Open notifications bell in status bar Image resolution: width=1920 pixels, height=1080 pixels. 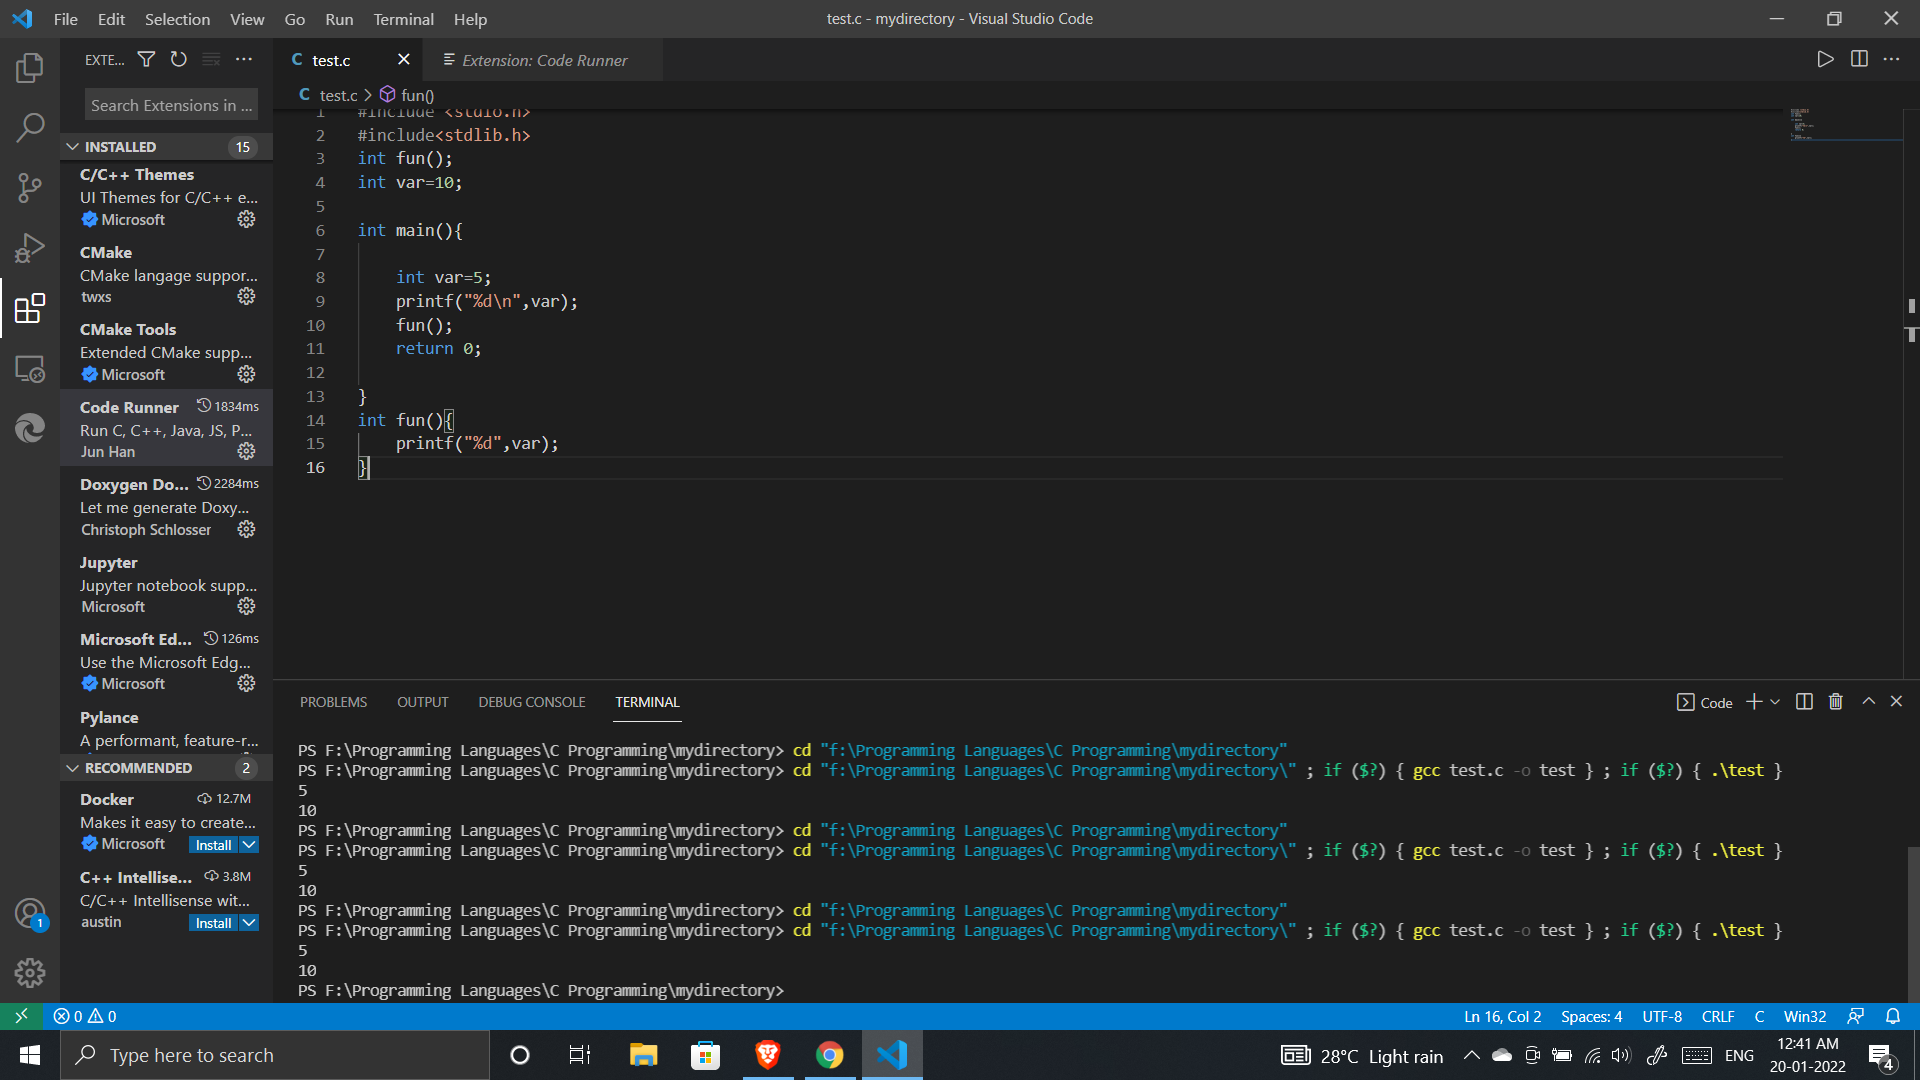(x=1893, y=1016)
